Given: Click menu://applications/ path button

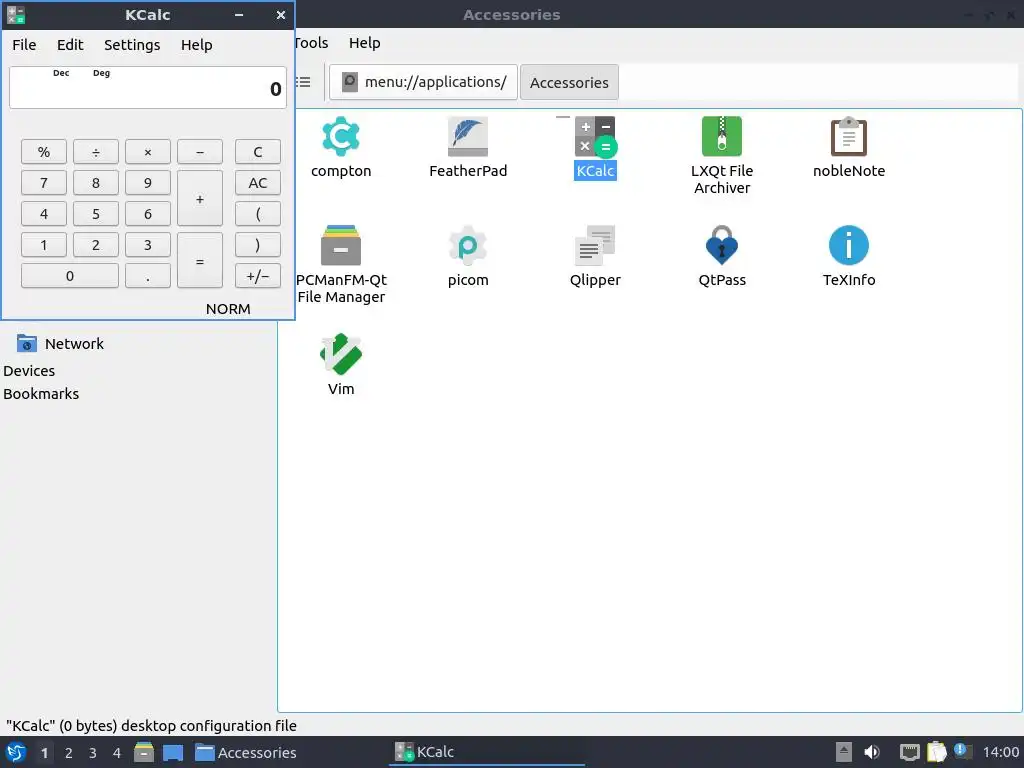Looking at the screenshot, I should pyautogui.click(x=423, y=82).
